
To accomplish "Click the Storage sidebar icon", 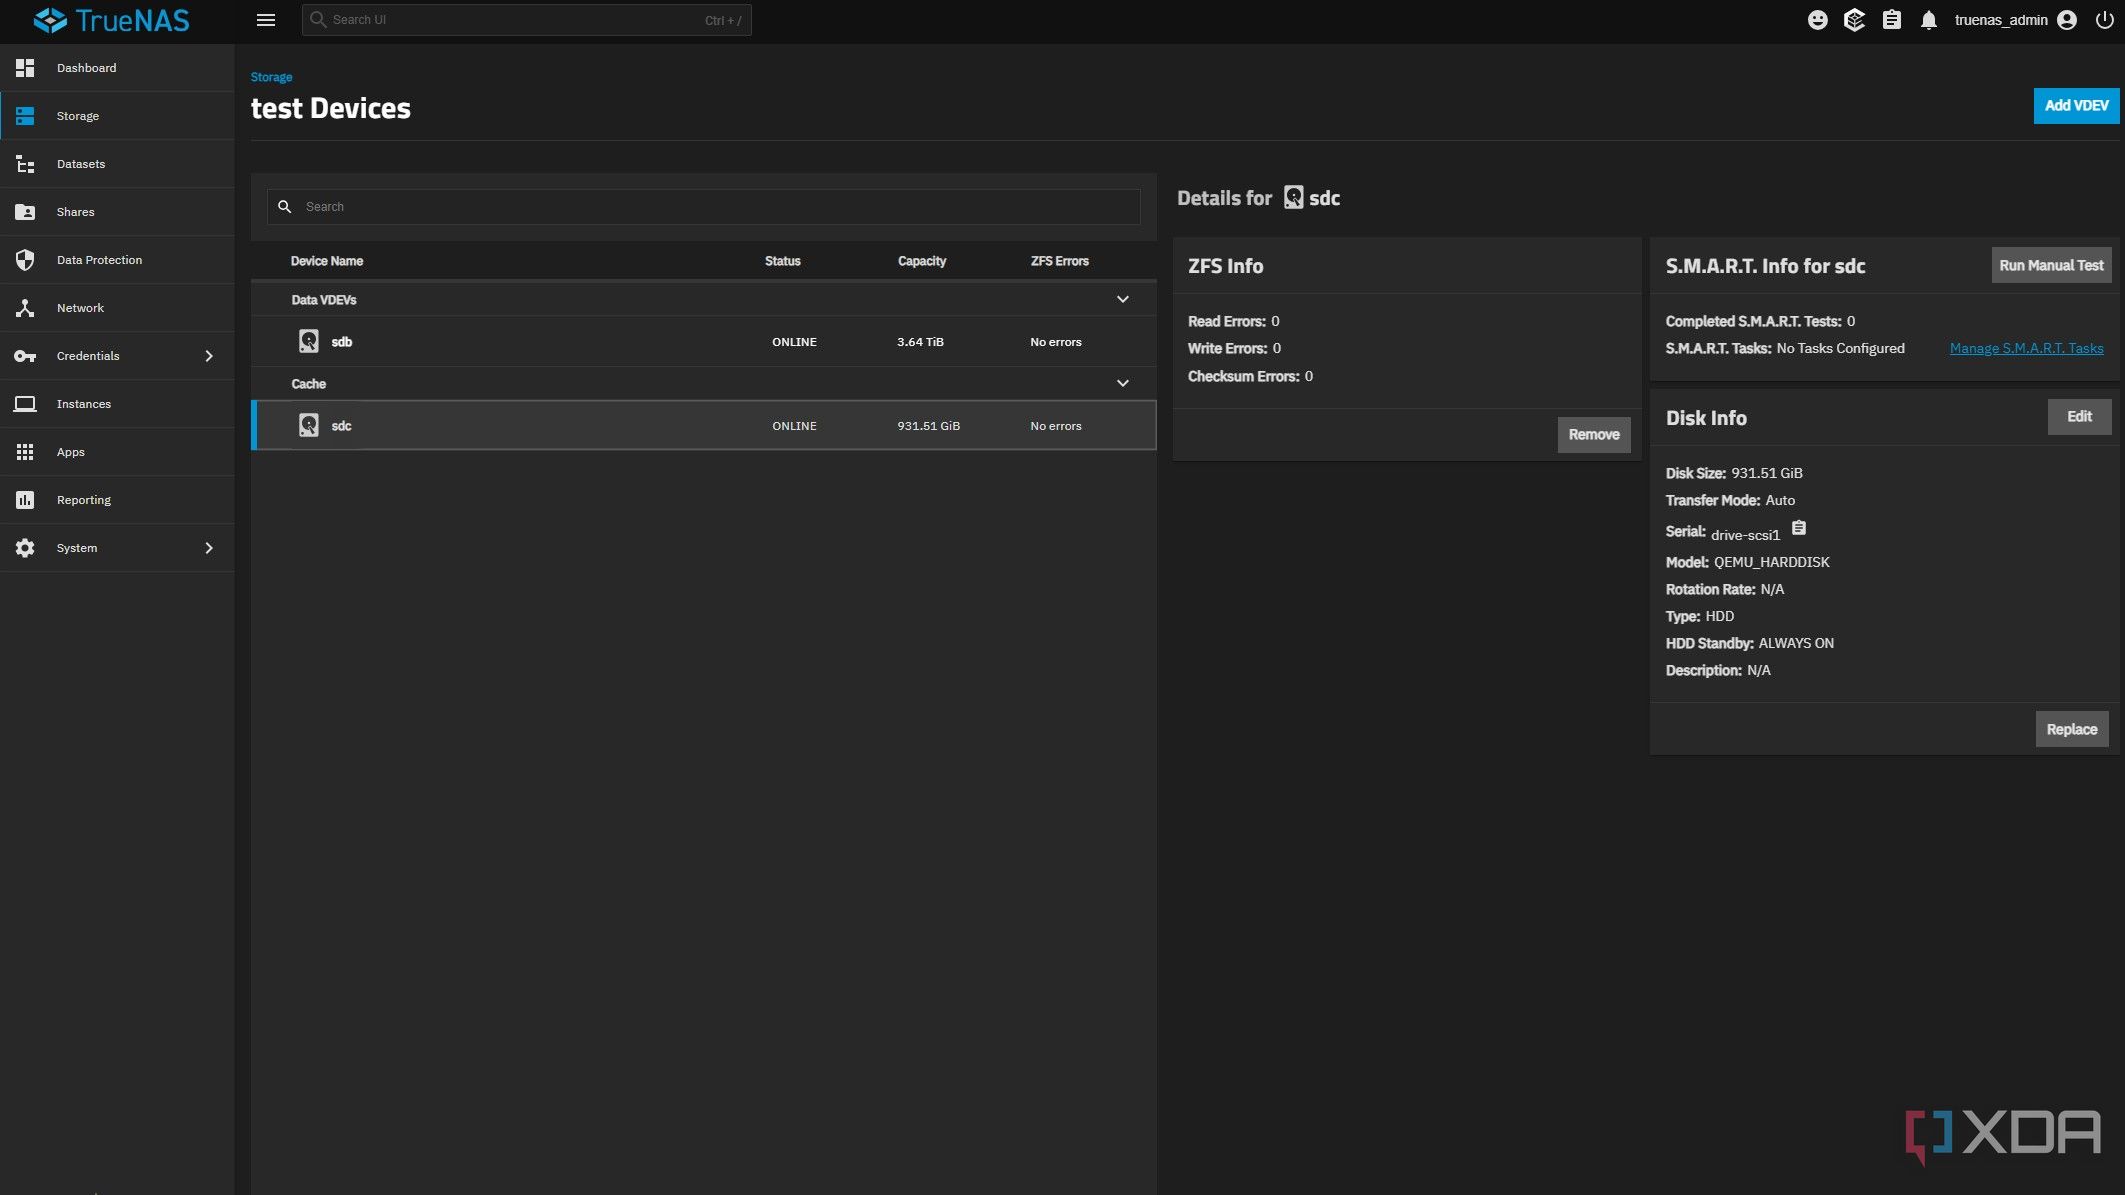I will (25, 116).
